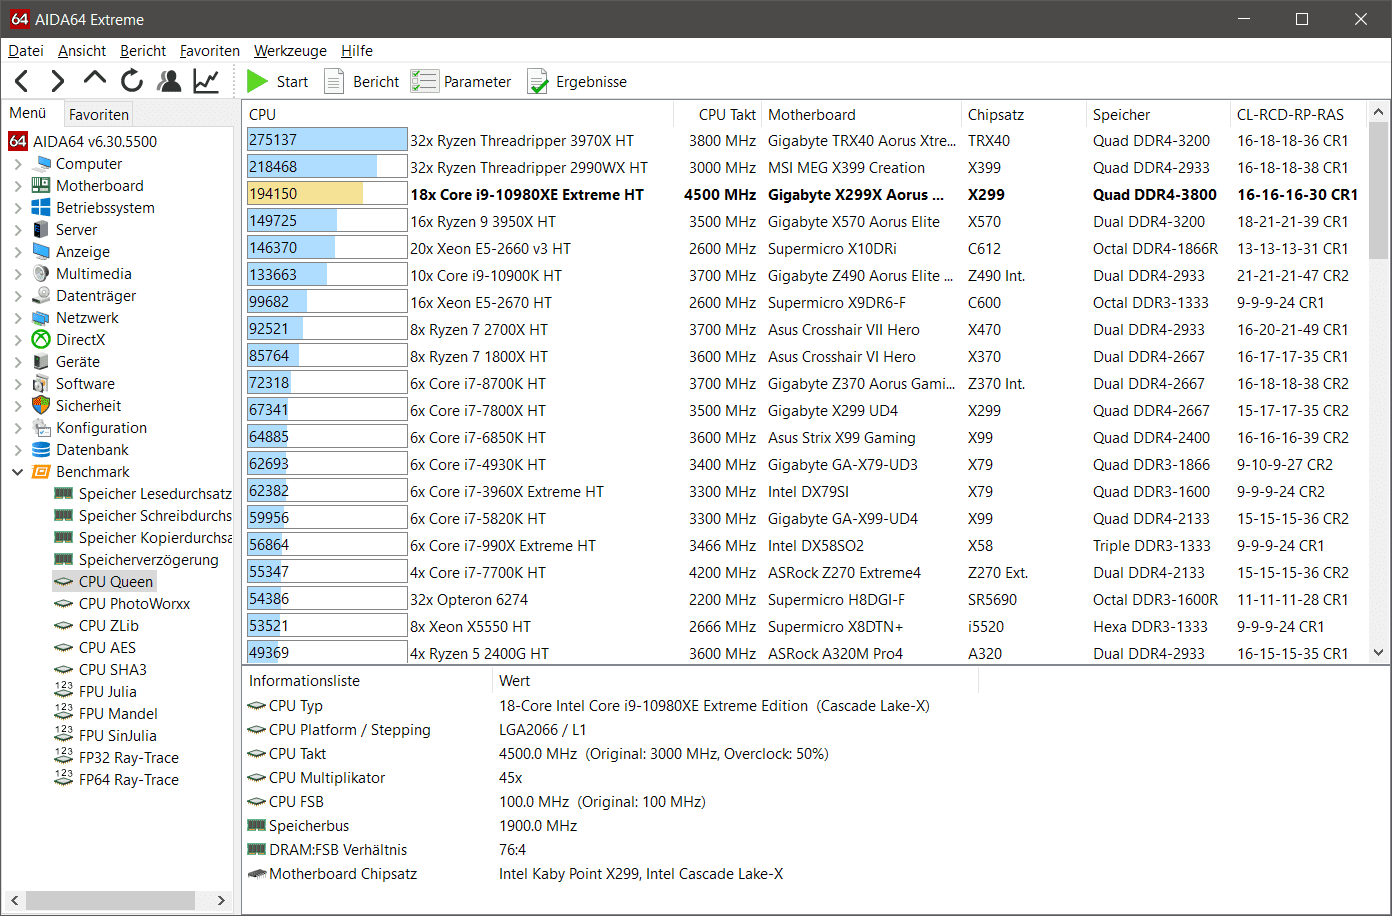Select the Benchmark folder icon

click(x=41, y=472)
